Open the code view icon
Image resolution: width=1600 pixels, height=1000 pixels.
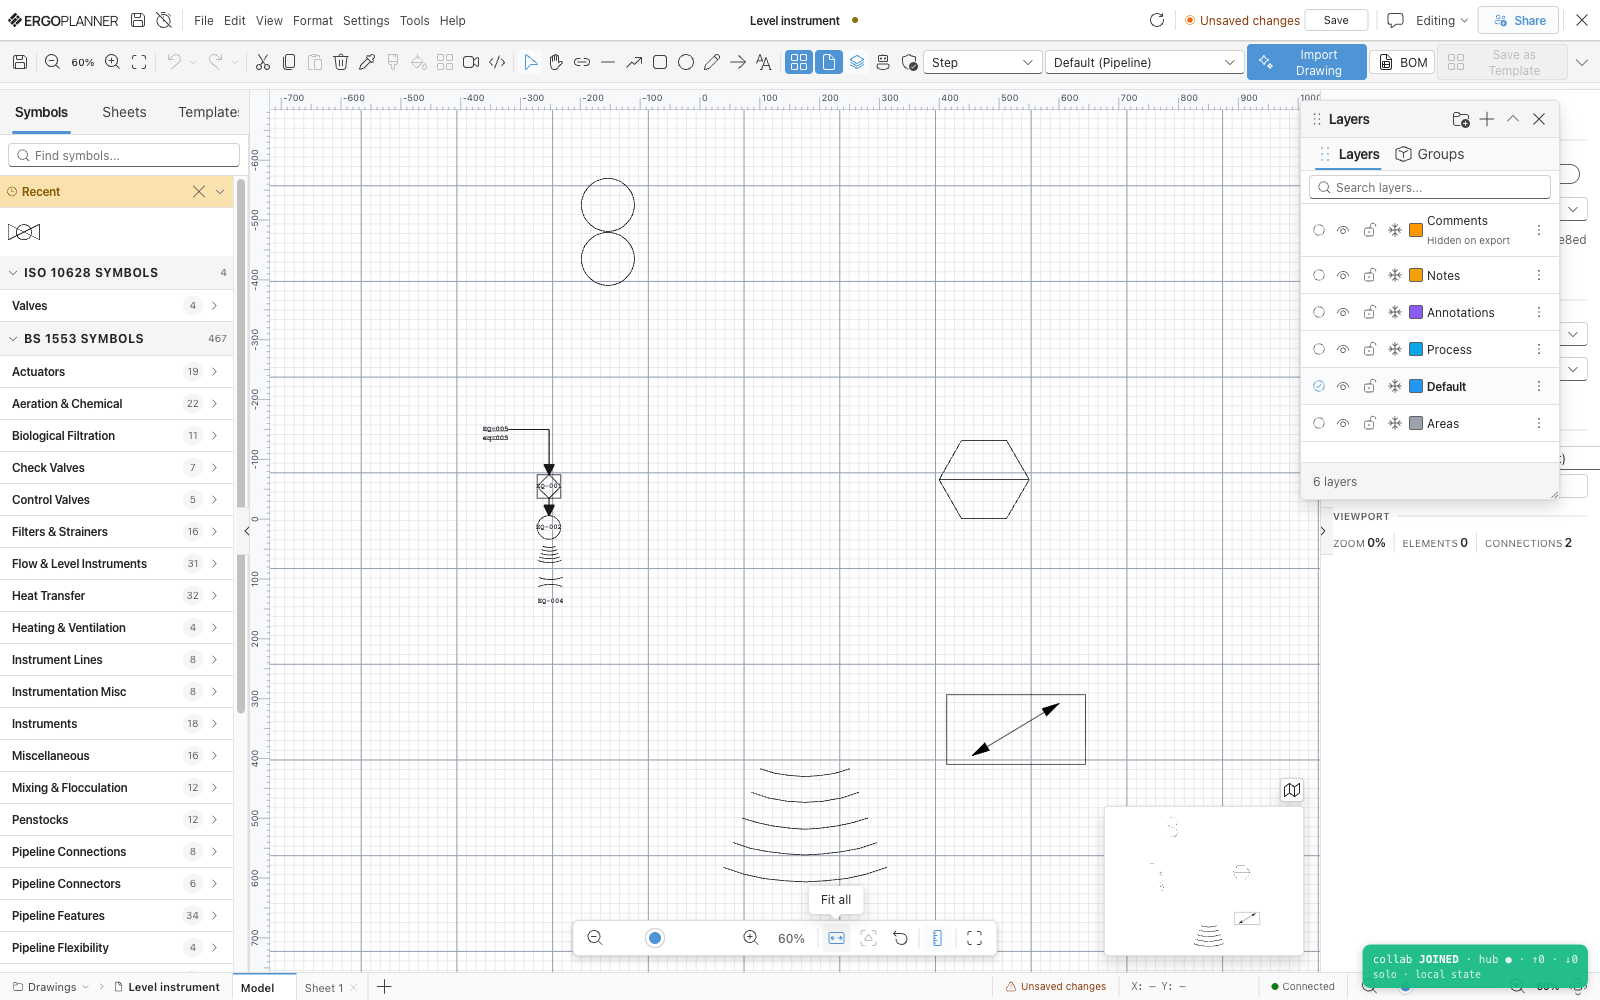click(497, 62)
